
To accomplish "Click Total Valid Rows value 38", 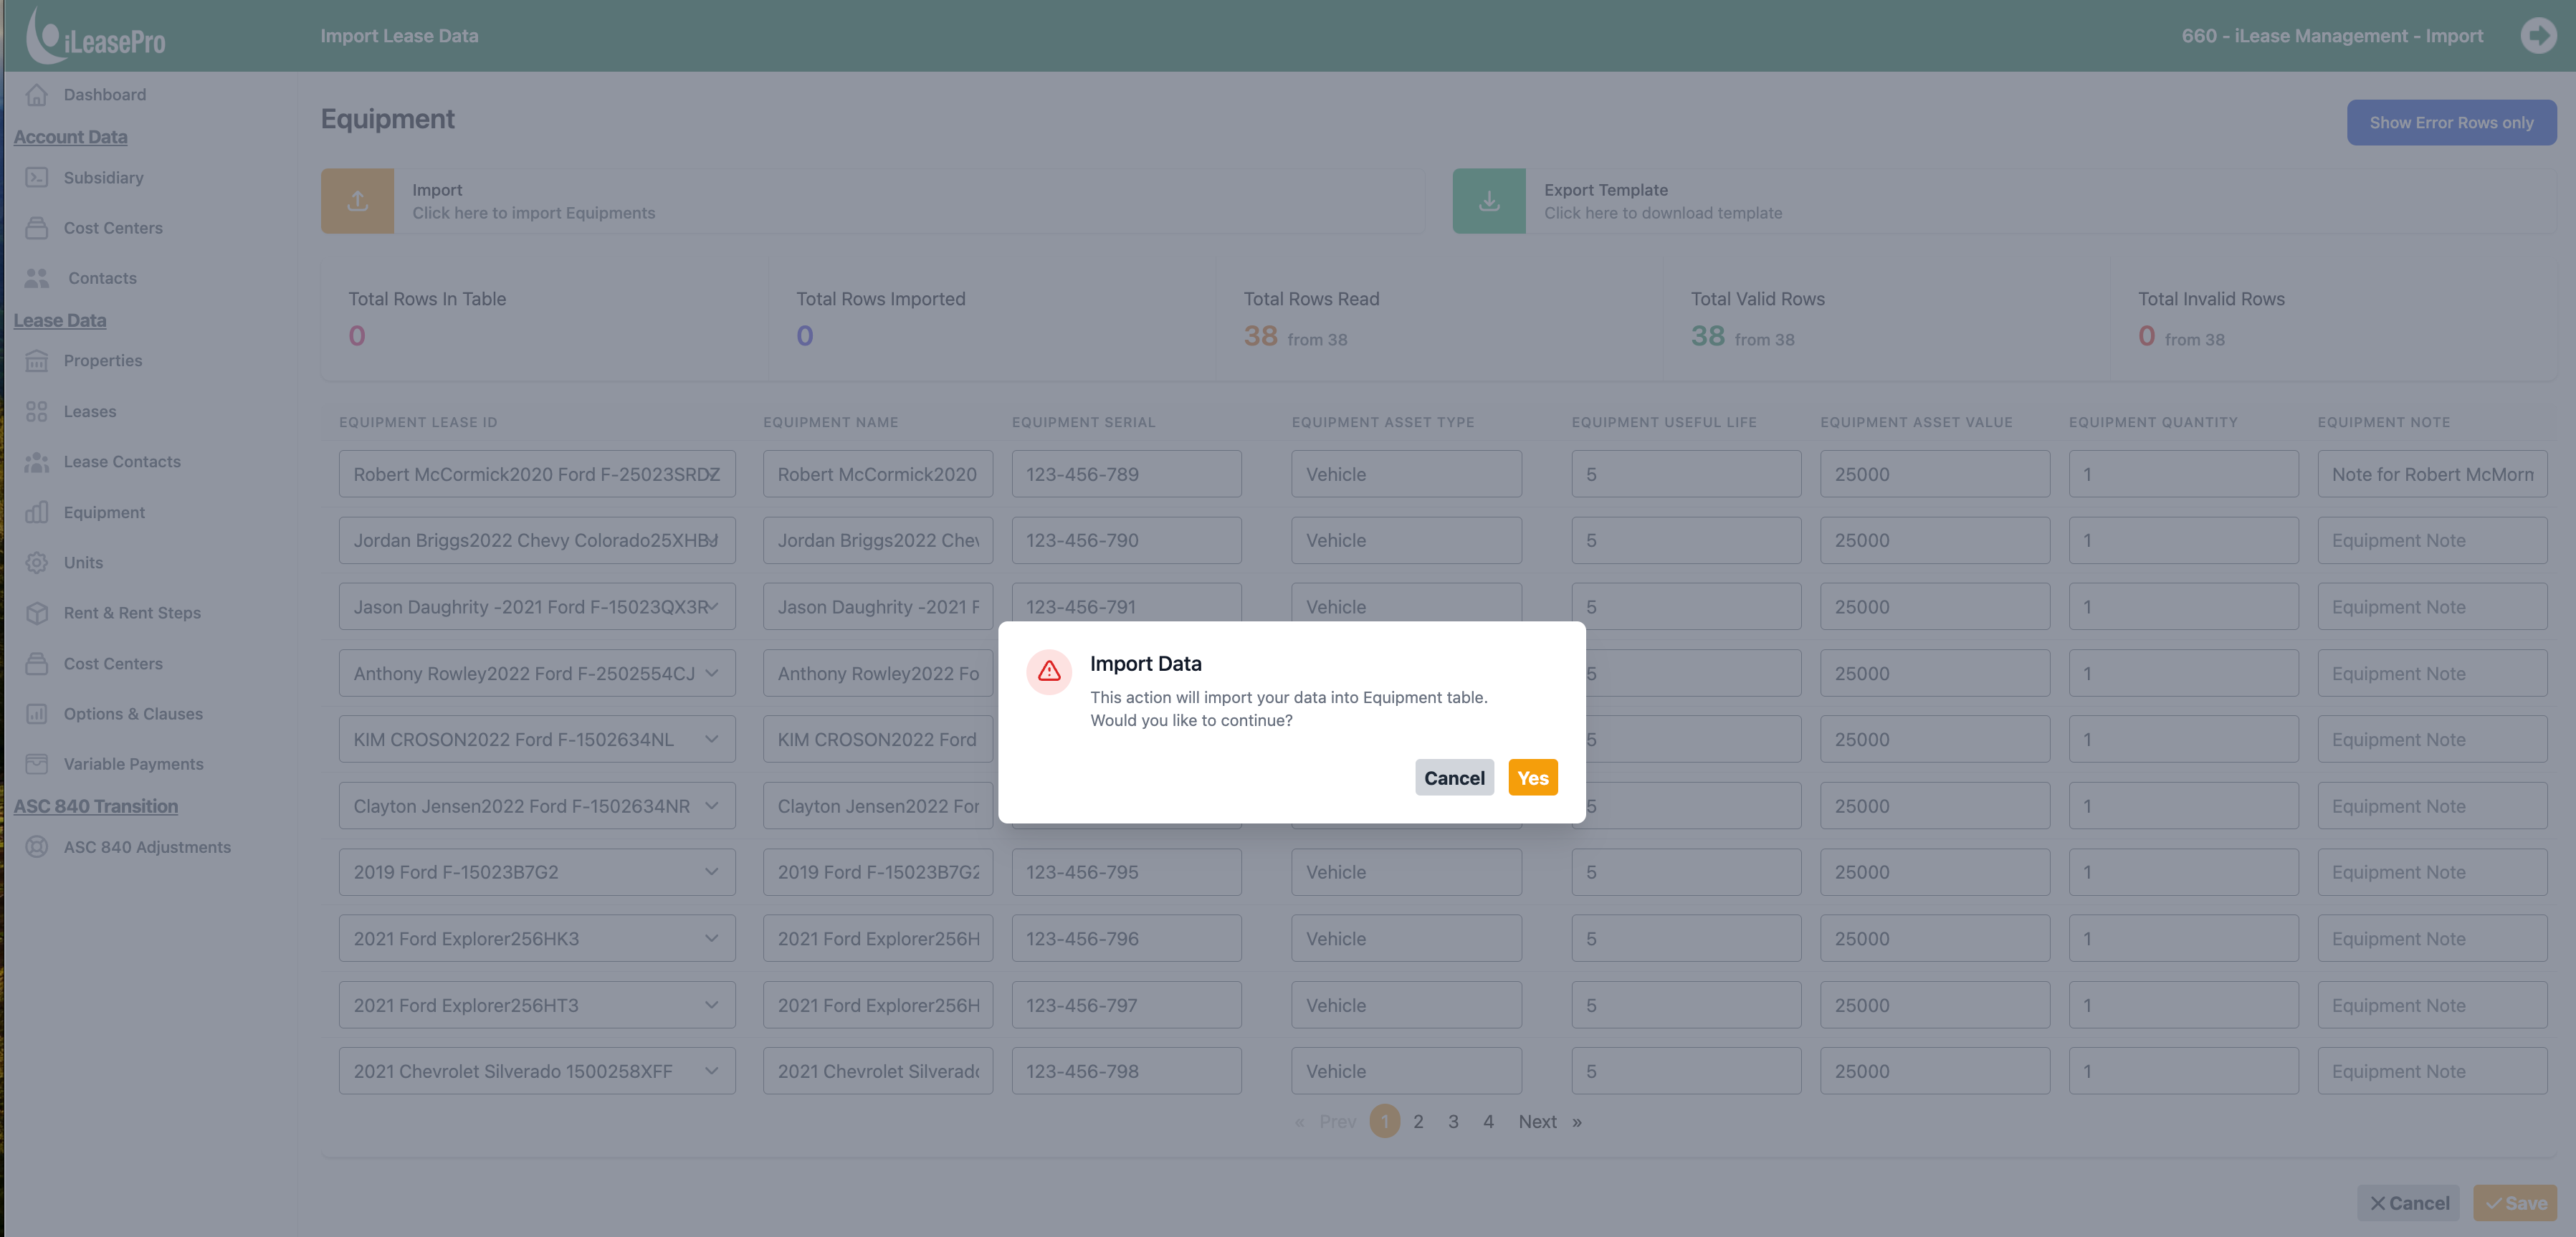I will tap(1708, 336).
